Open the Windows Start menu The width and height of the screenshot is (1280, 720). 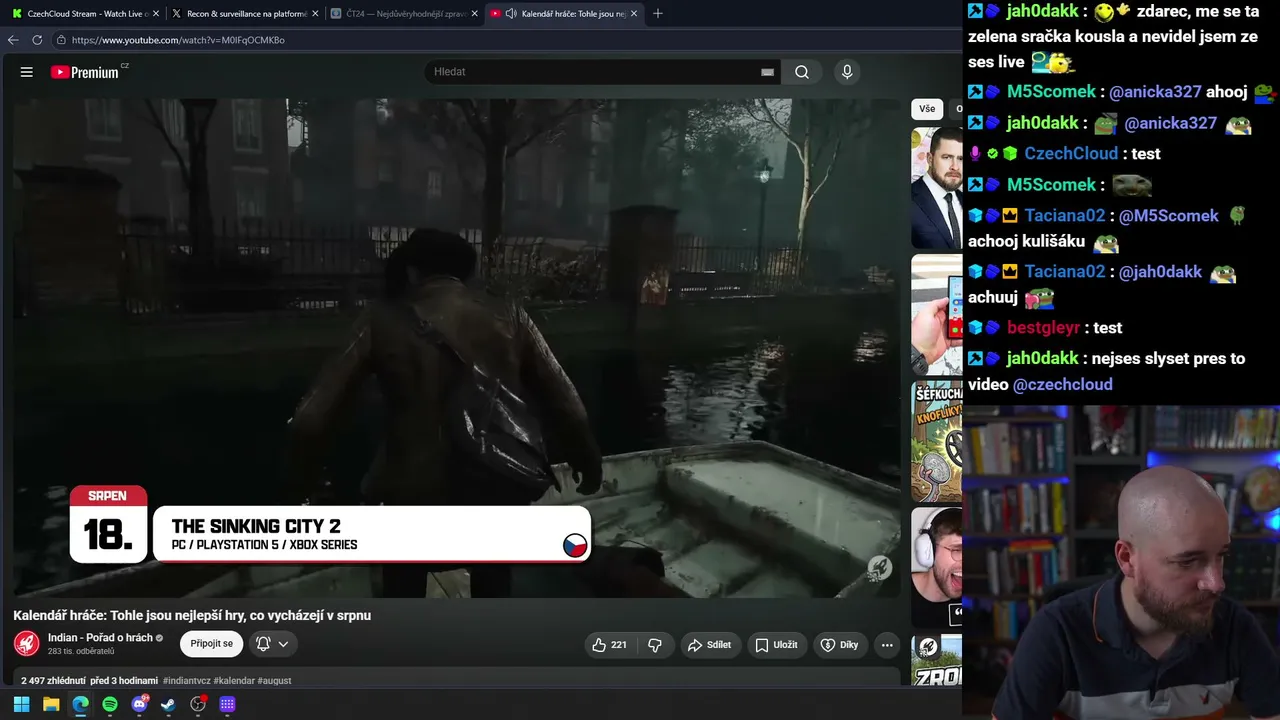(x=21, y=704)
